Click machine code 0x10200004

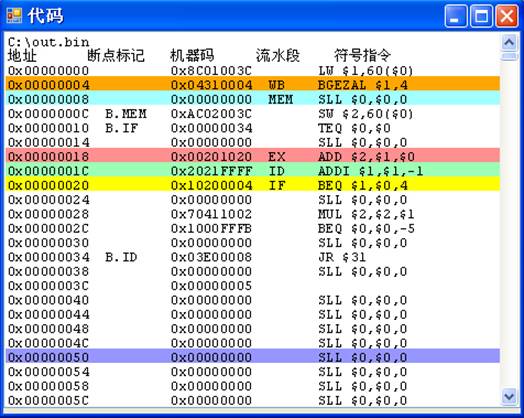[x=211, y=185]
